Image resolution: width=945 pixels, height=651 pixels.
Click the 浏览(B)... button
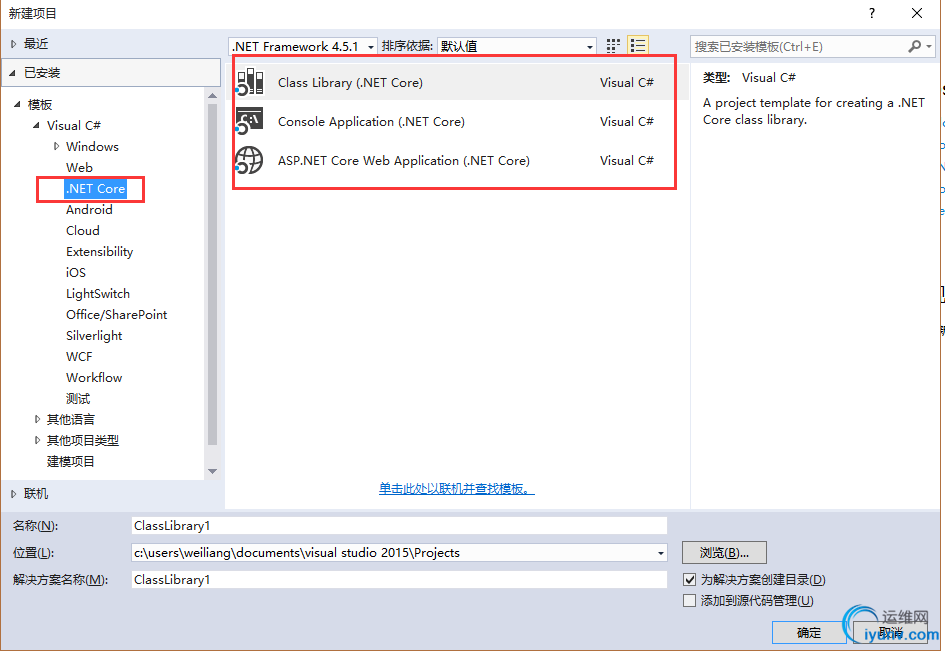click(x=724, y=553)
